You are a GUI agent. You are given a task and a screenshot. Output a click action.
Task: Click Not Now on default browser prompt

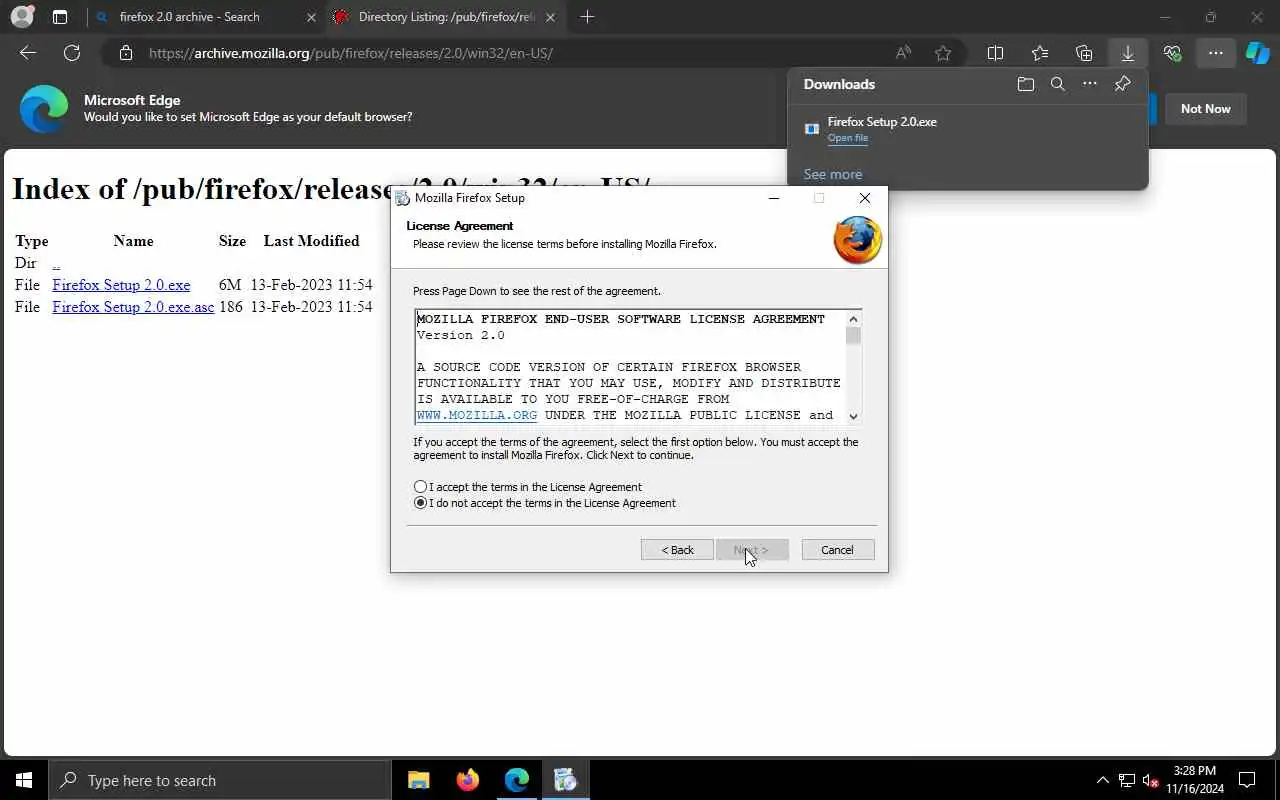1205,109
